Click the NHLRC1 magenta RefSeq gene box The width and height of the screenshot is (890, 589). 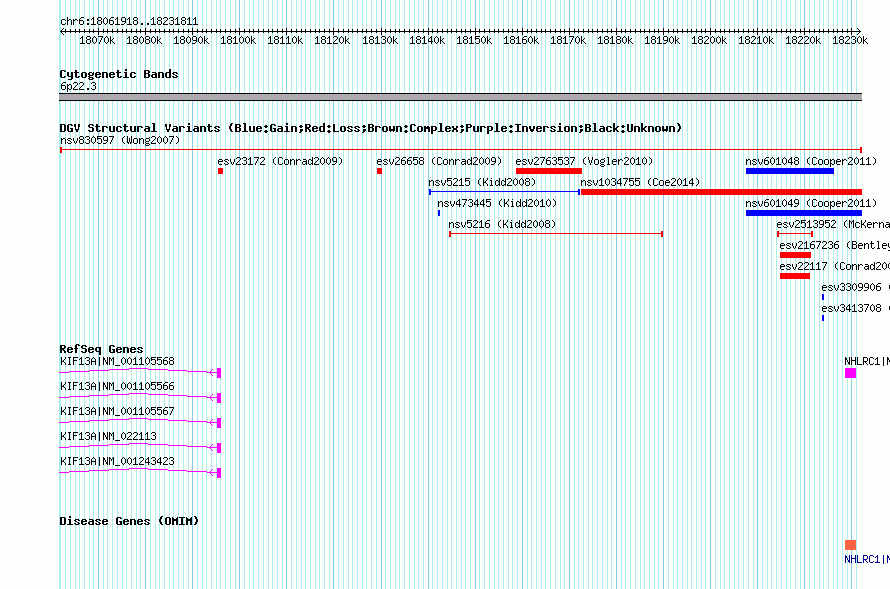pos(850,373)
